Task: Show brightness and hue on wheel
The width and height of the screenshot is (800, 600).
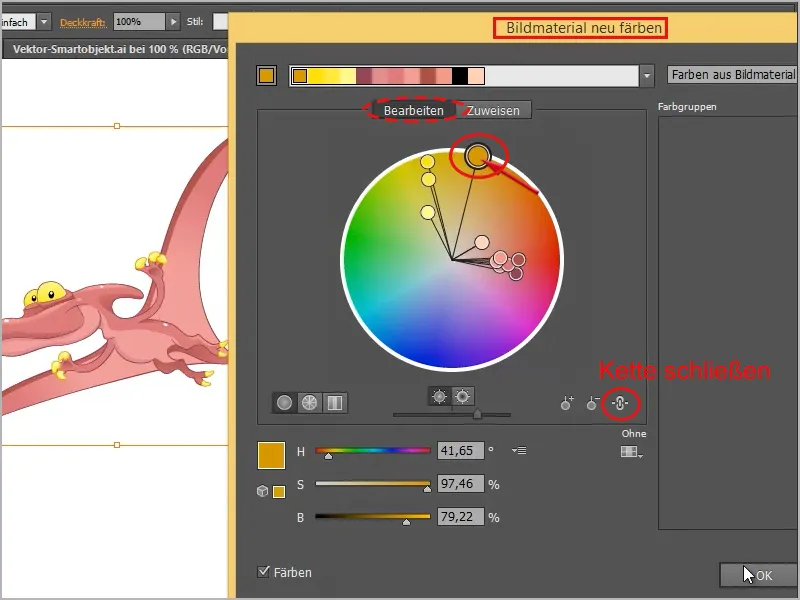Action: tap(463, 396)
